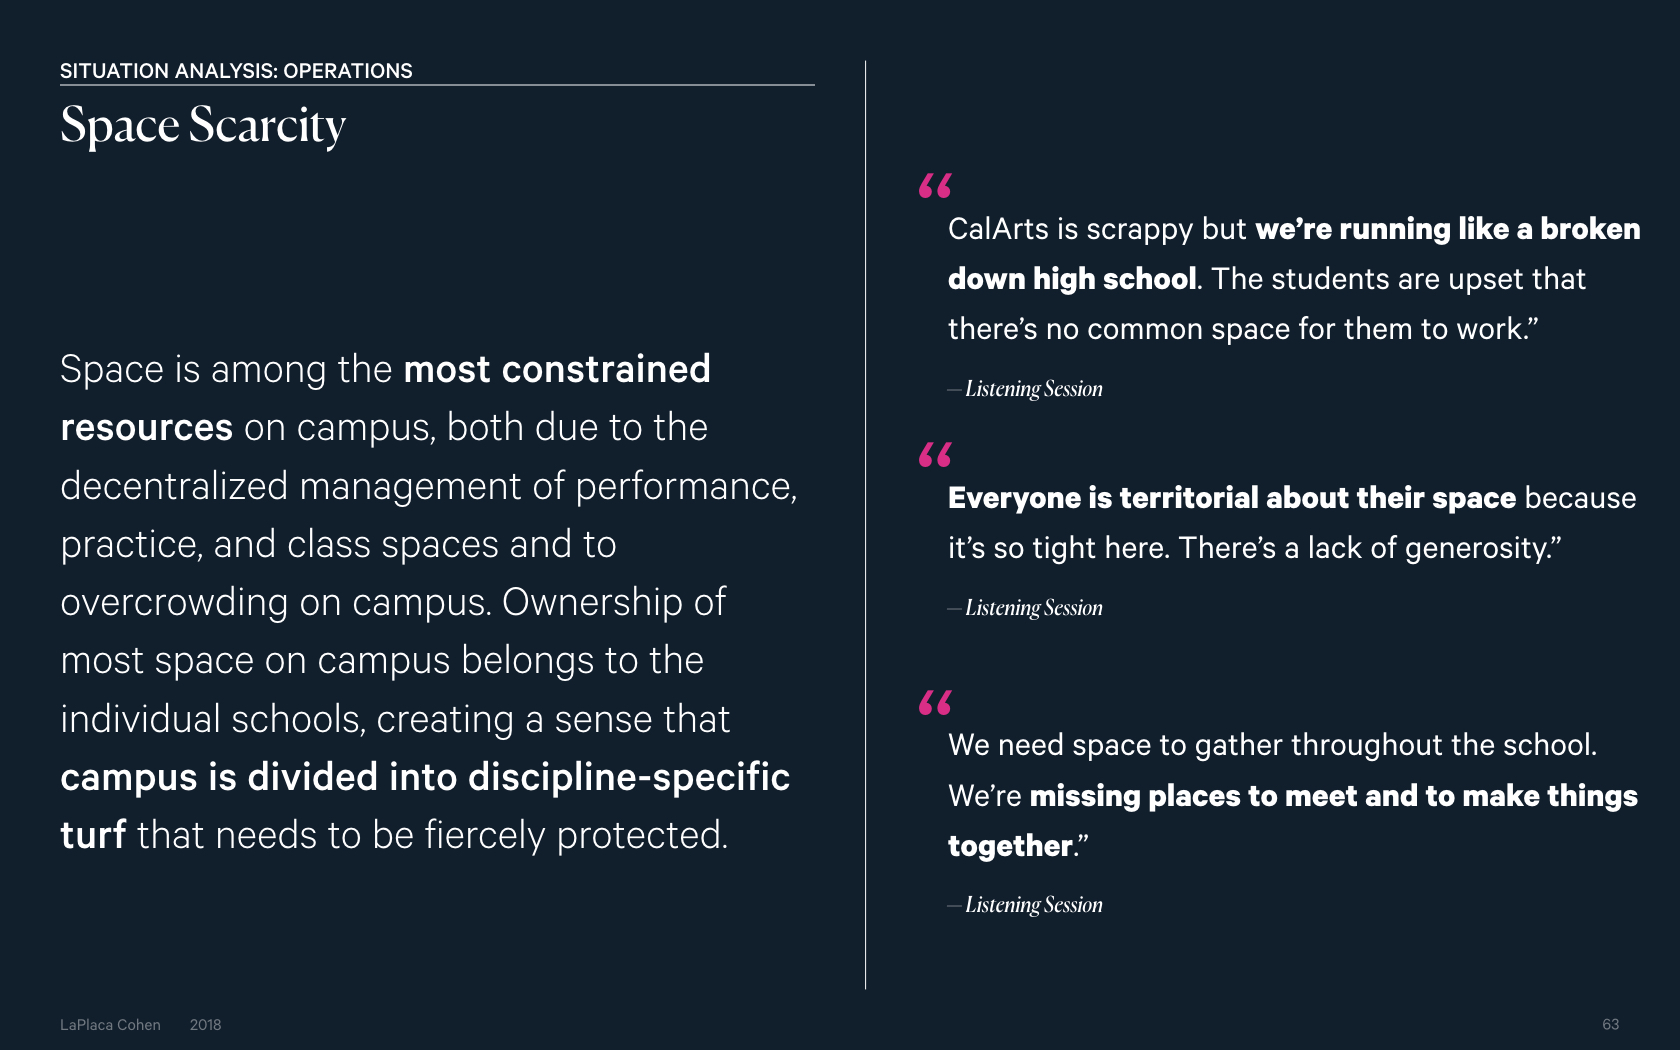Click the vertical divider line between columns
1680x1050 pixels.
(866, 525)
